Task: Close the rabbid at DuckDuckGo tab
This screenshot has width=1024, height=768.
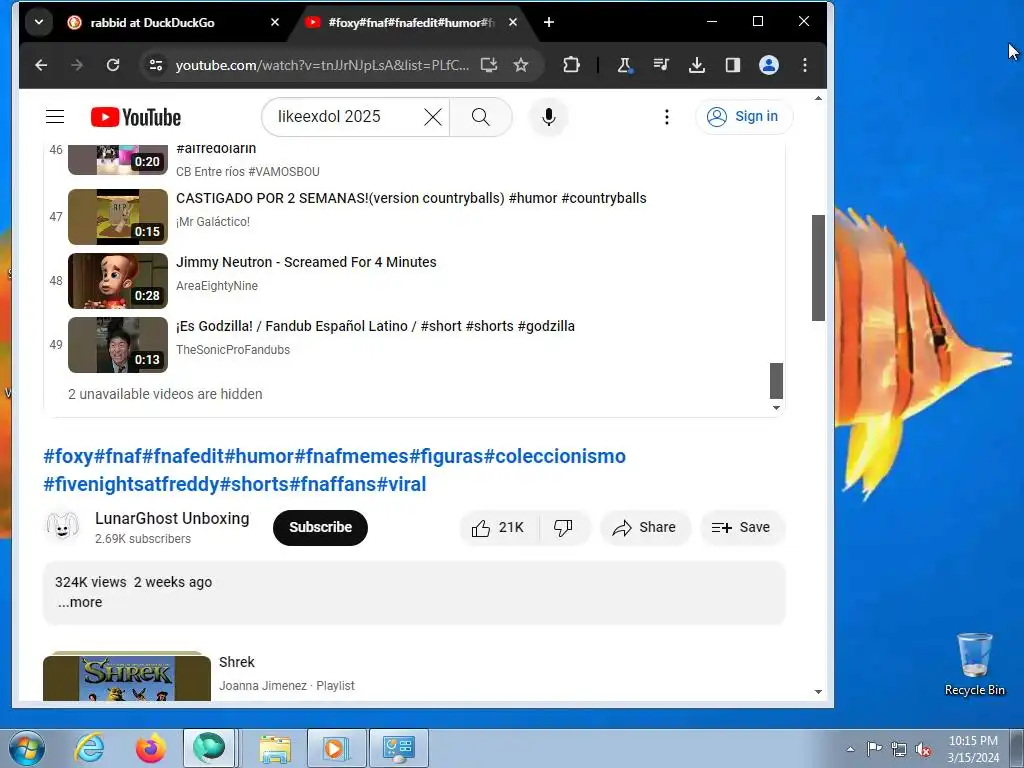Action: 275,22
